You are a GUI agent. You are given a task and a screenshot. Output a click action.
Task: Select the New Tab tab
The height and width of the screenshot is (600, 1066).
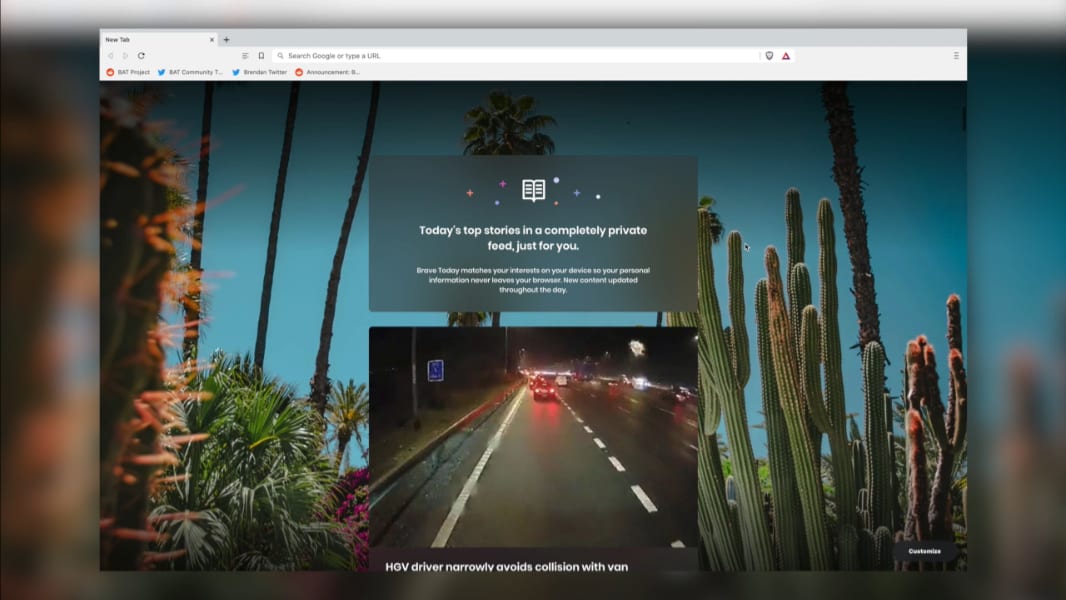[x=150, y=40]
